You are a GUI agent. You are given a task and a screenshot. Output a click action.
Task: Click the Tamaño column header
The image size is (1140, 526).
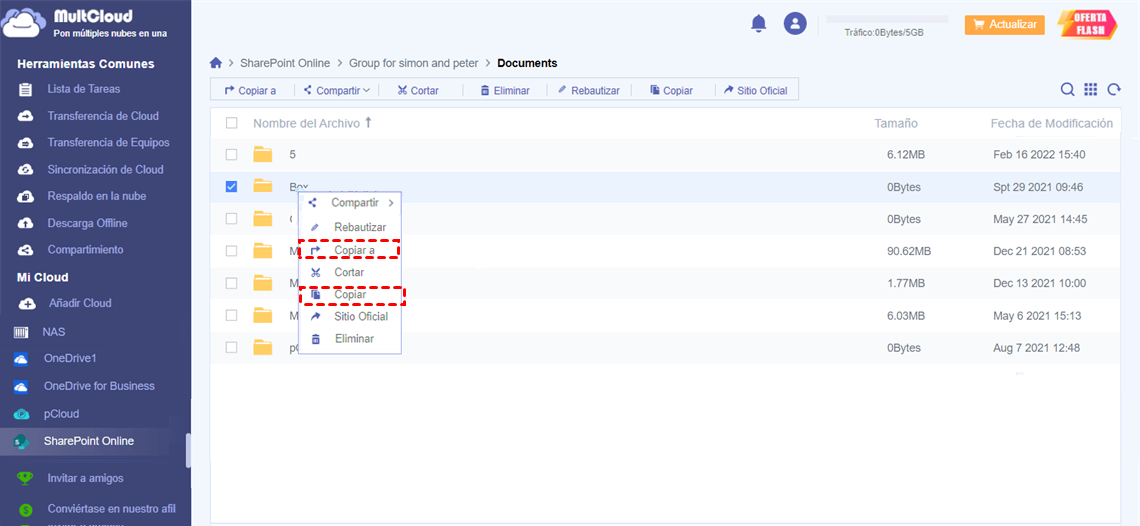[x=896, y=124]
